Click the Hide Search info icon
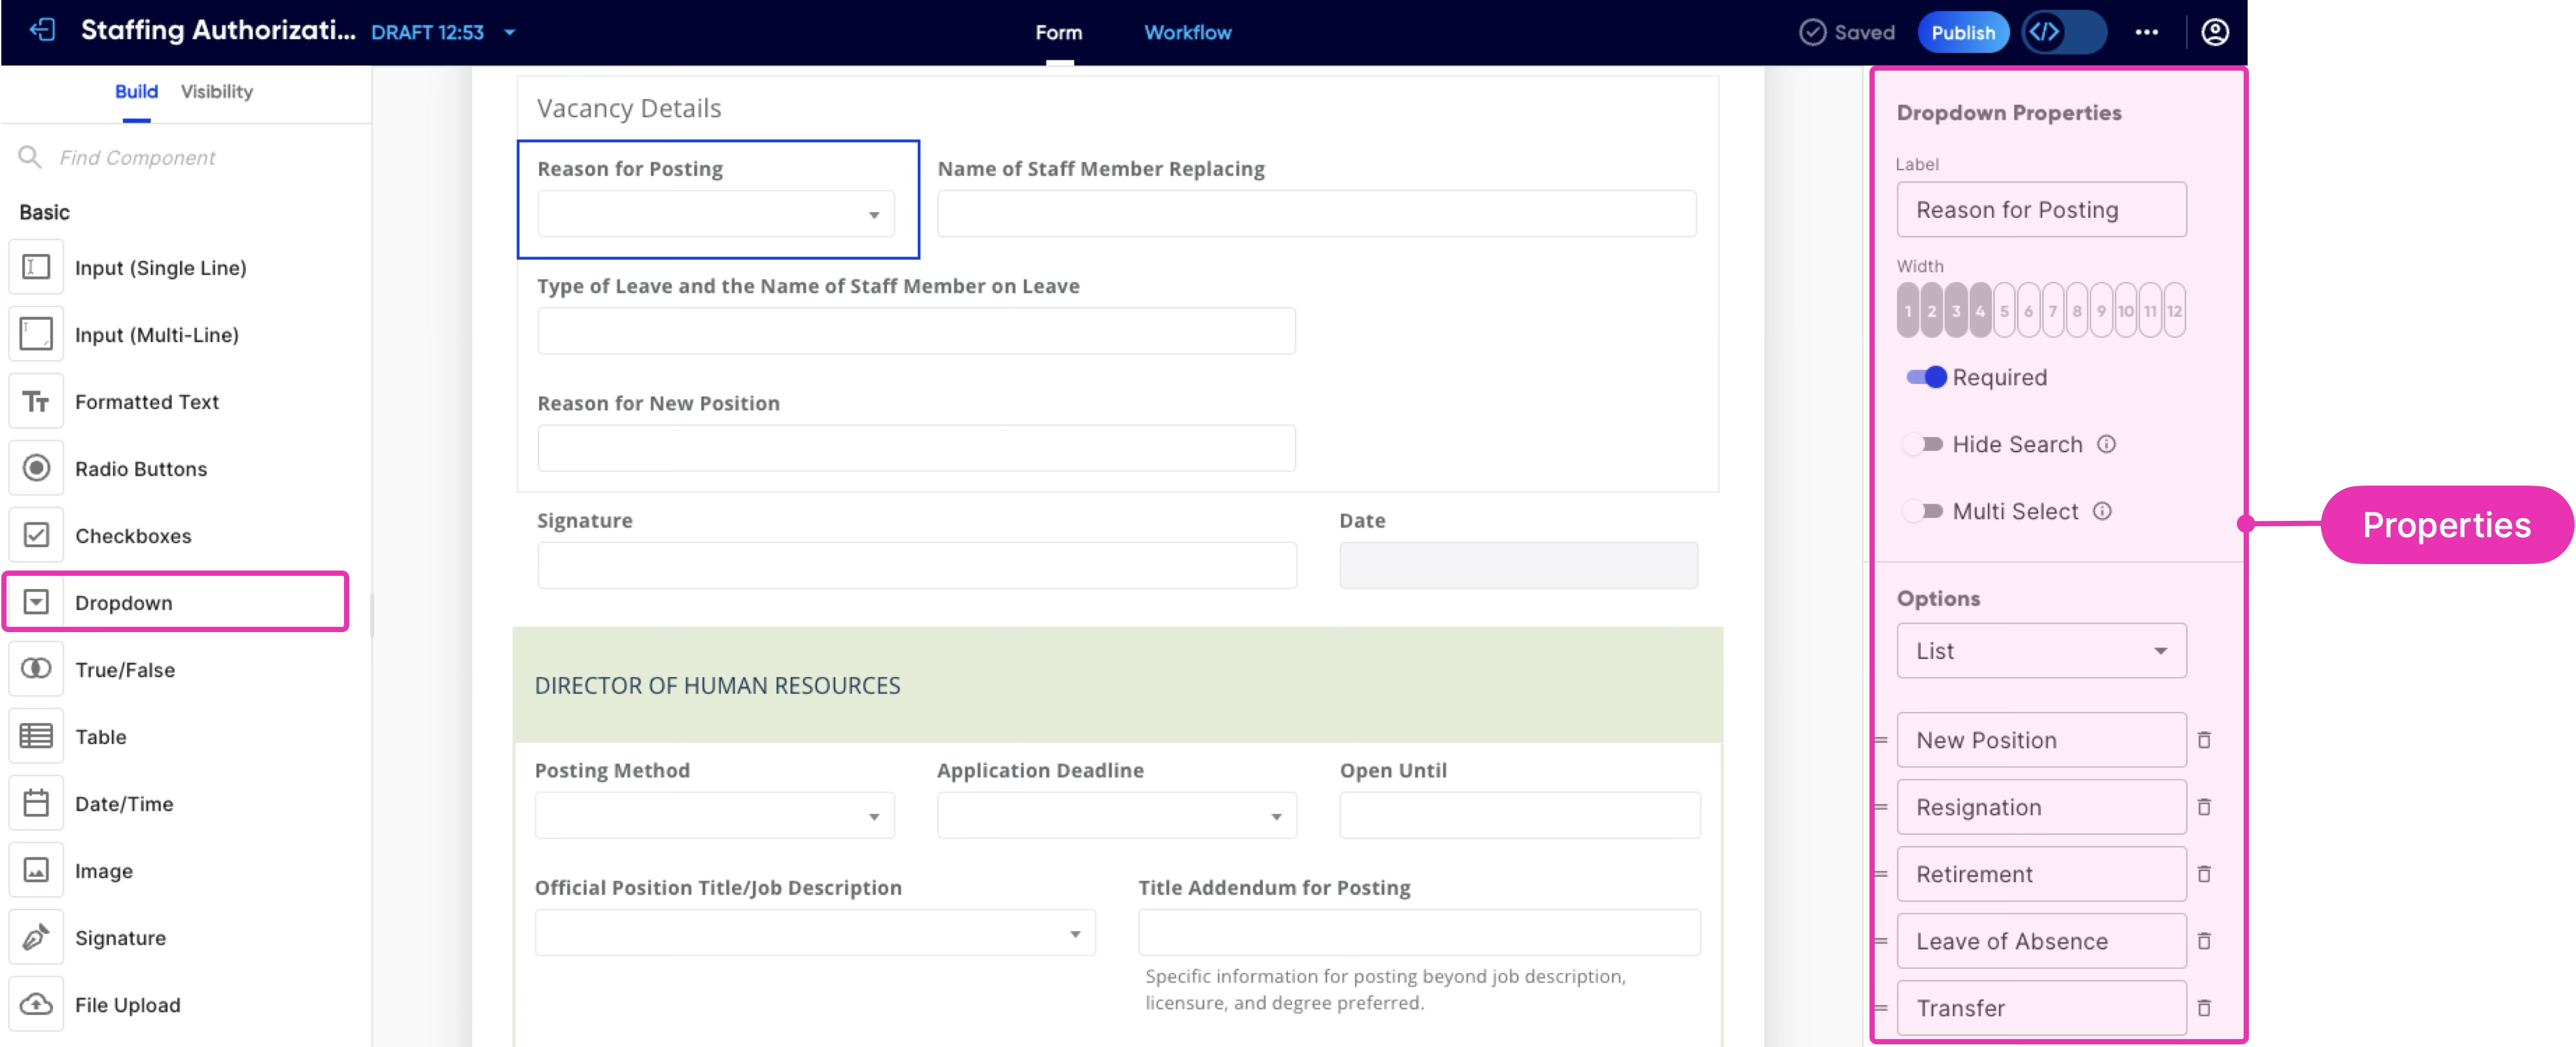Screen dimensions: 2576x1047 click(2106, 444)
